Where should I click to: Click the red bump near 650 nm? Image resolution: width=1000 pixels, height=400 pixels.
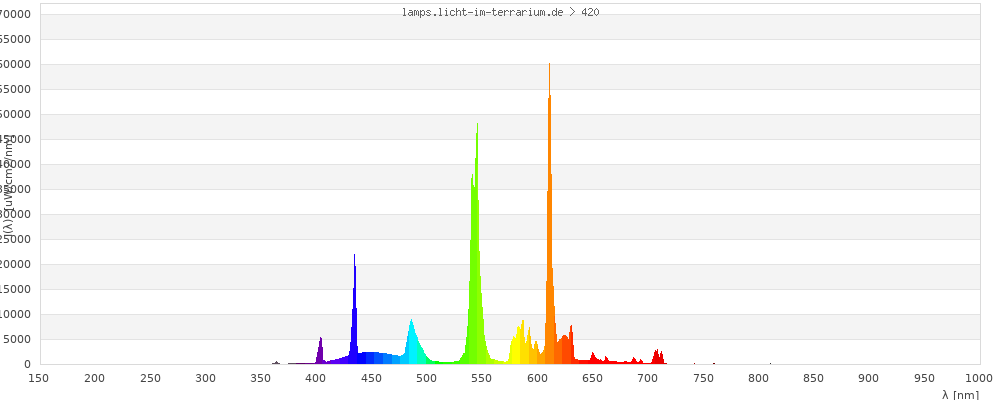pyautogui.click(x=593, y=358)
